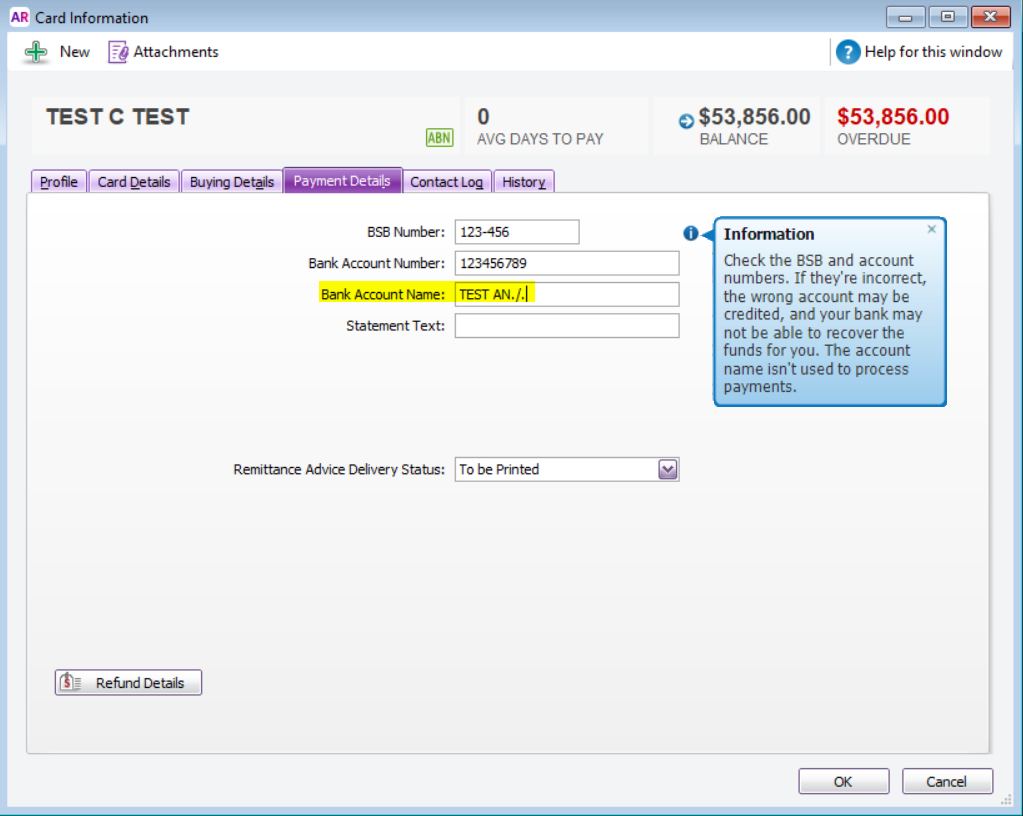This screenshot has height=816, width=1023.
Task: View the History tab
Action: 524,182
